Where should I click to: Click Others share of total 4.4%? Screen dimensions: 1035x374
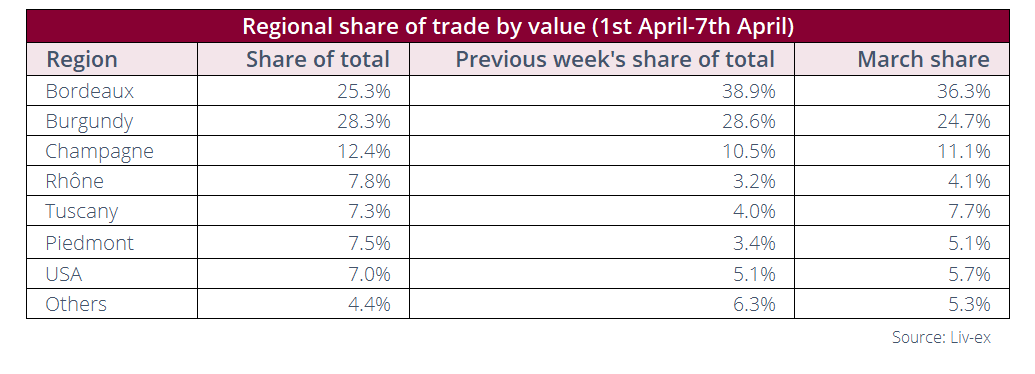(369, 303)
